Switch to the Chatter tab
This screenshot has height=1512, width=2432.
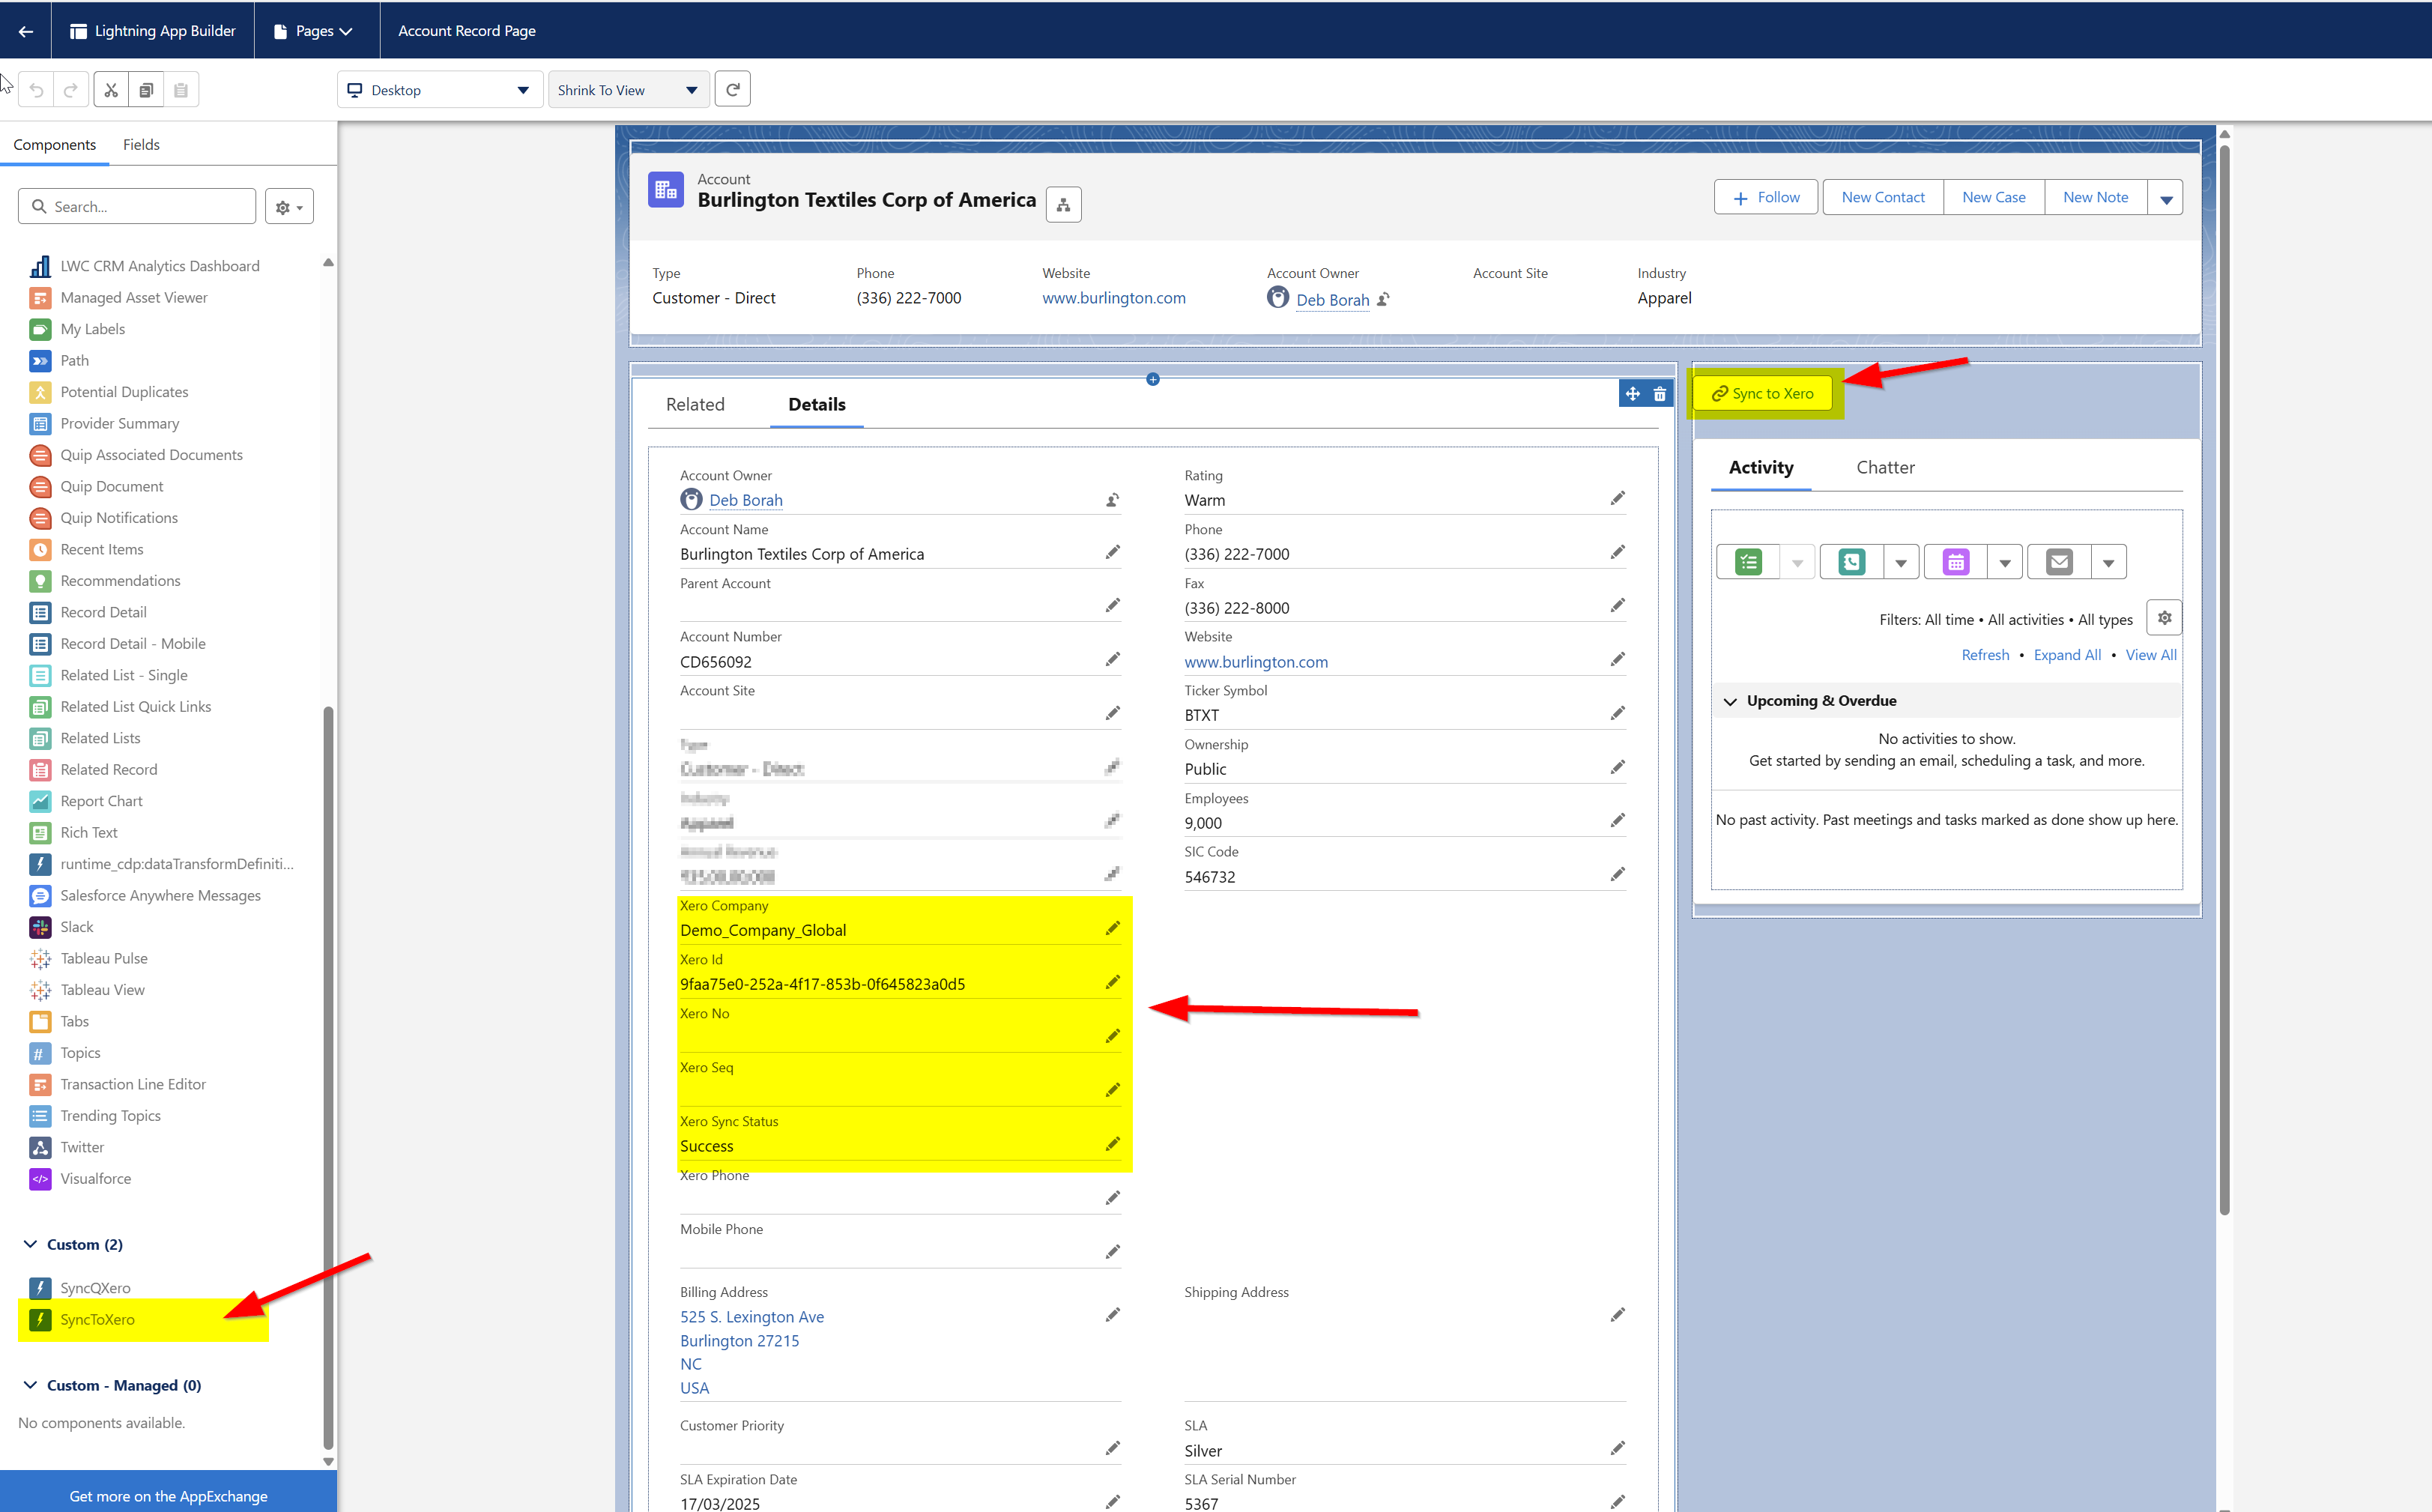click(1885, 467)
